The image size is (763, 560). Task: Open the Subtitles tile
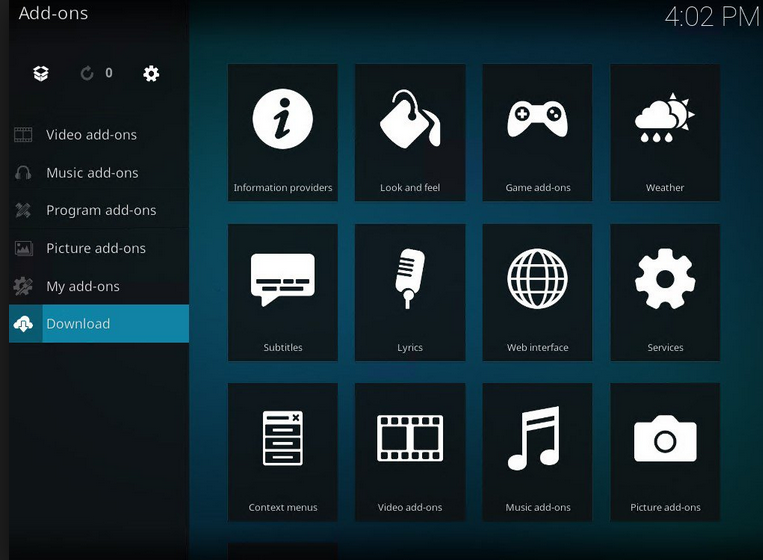(283, 292)
